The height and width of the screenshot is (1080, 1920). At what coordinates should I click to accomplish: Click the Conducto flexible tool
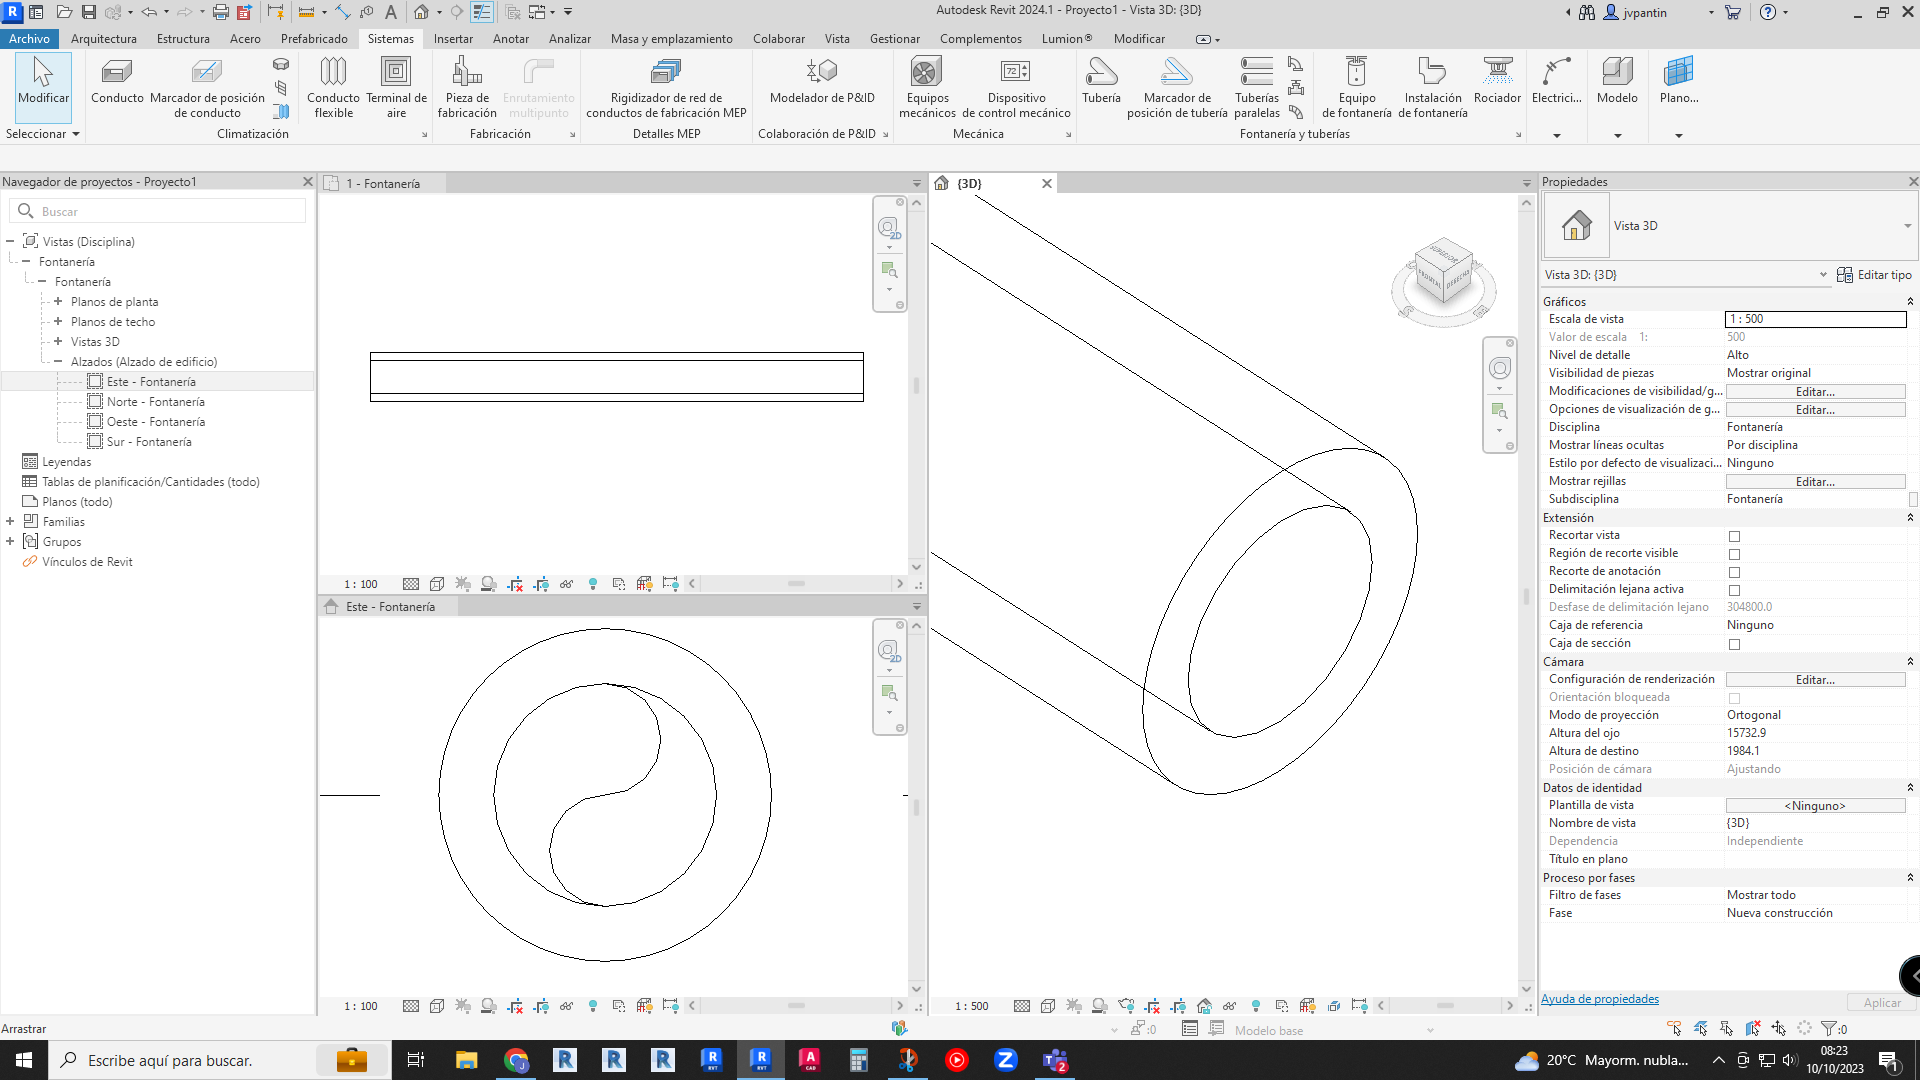(x=333, y=88)
